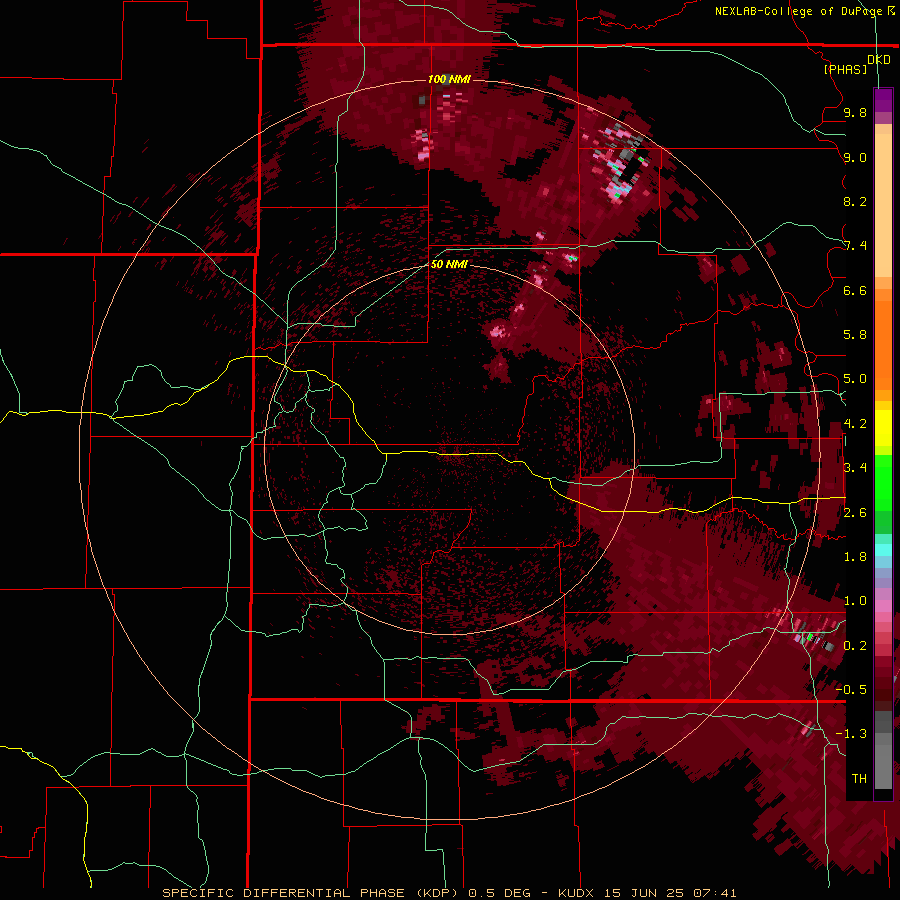This screenshot has height=900, width=900.
Task: Click the yellow band of the color bar
Action: coord(883,428)
